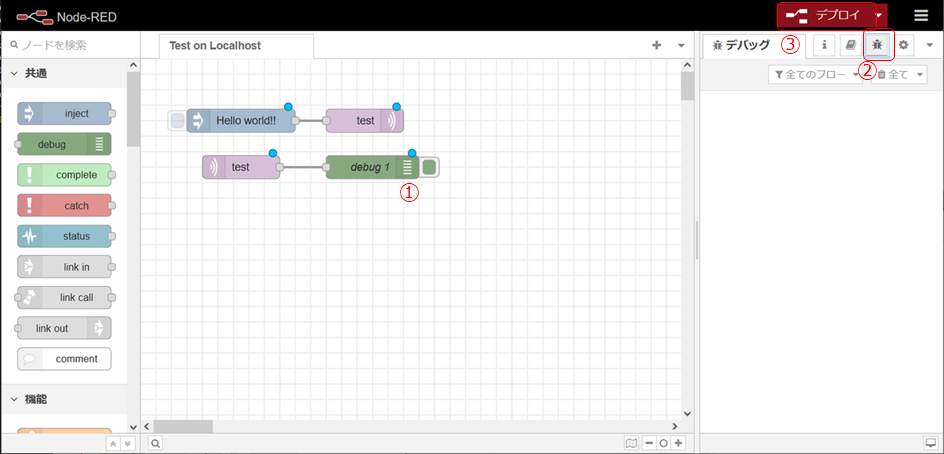
Task: Open the help book icon in sidebar
Action: pos(849,45)
